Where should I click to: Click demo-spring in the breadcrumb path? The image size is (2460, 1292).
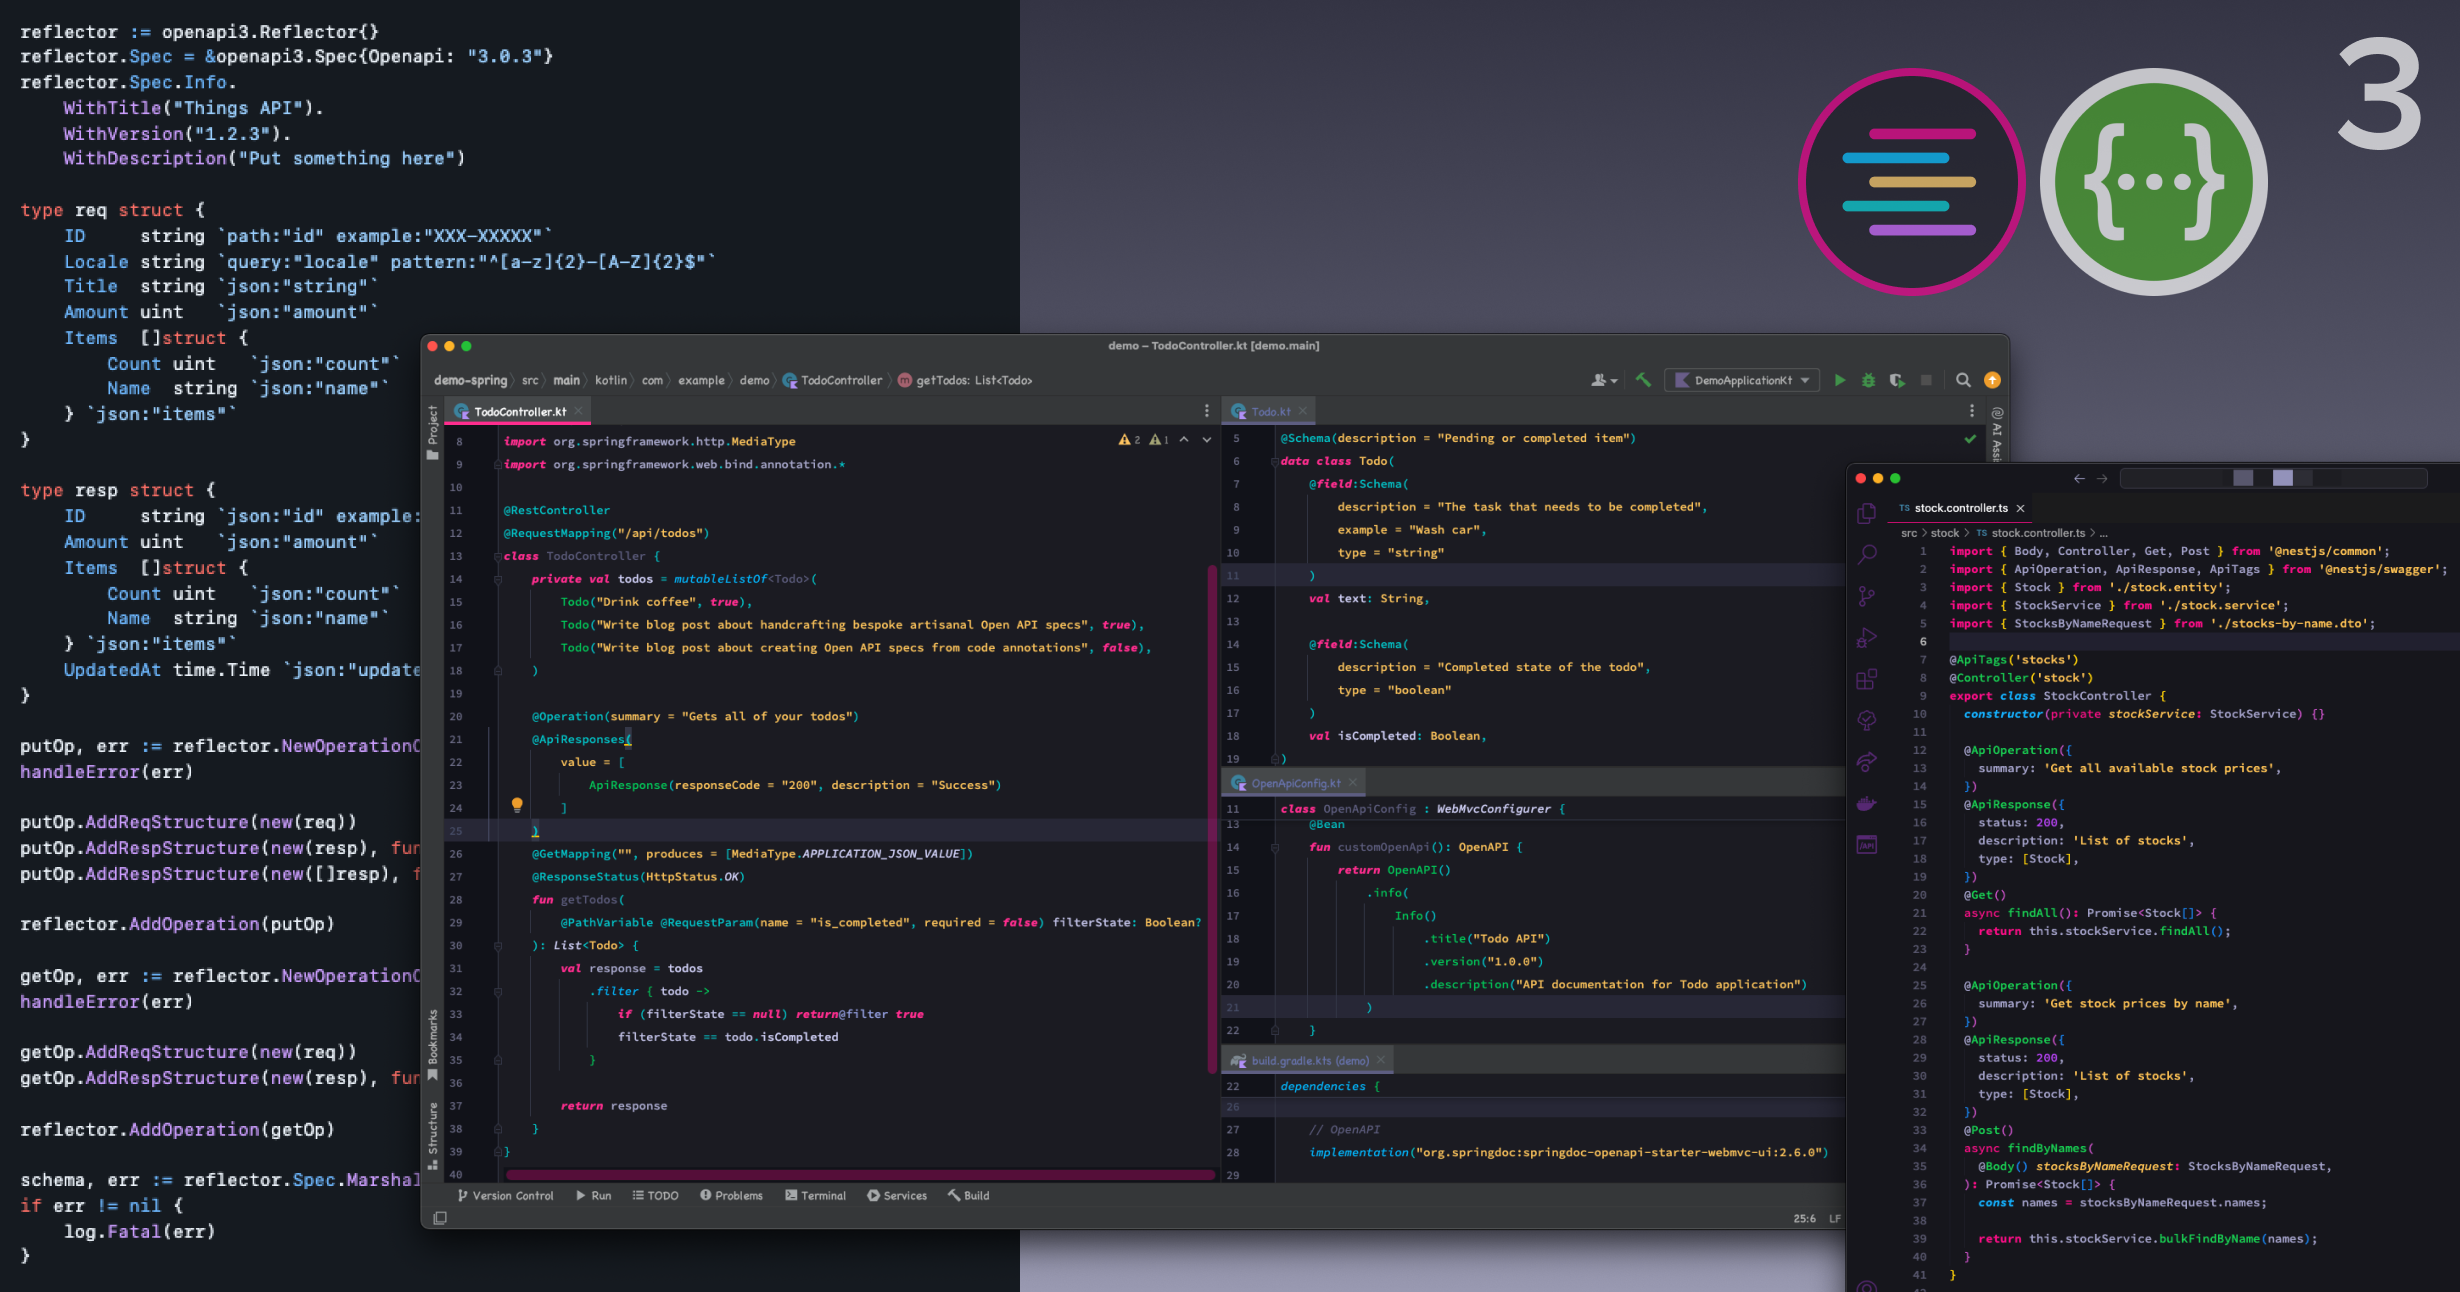pos(470,380)
